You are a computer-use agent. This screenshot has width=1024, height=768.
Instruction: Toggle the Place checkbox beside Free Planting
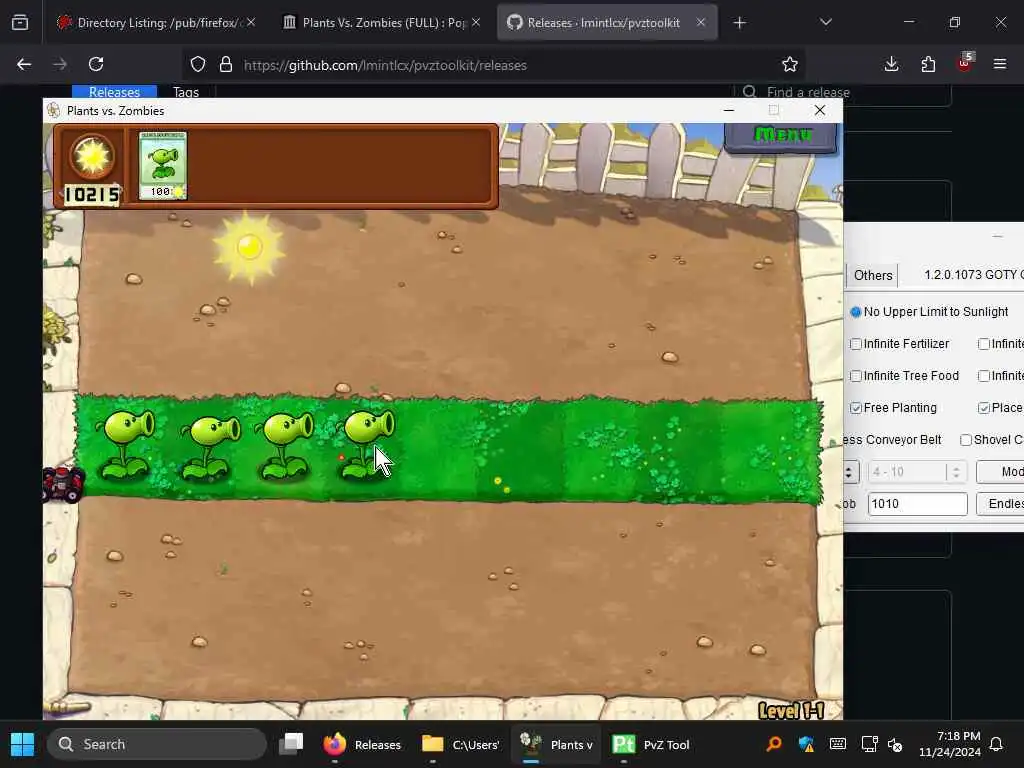point(984,408)
